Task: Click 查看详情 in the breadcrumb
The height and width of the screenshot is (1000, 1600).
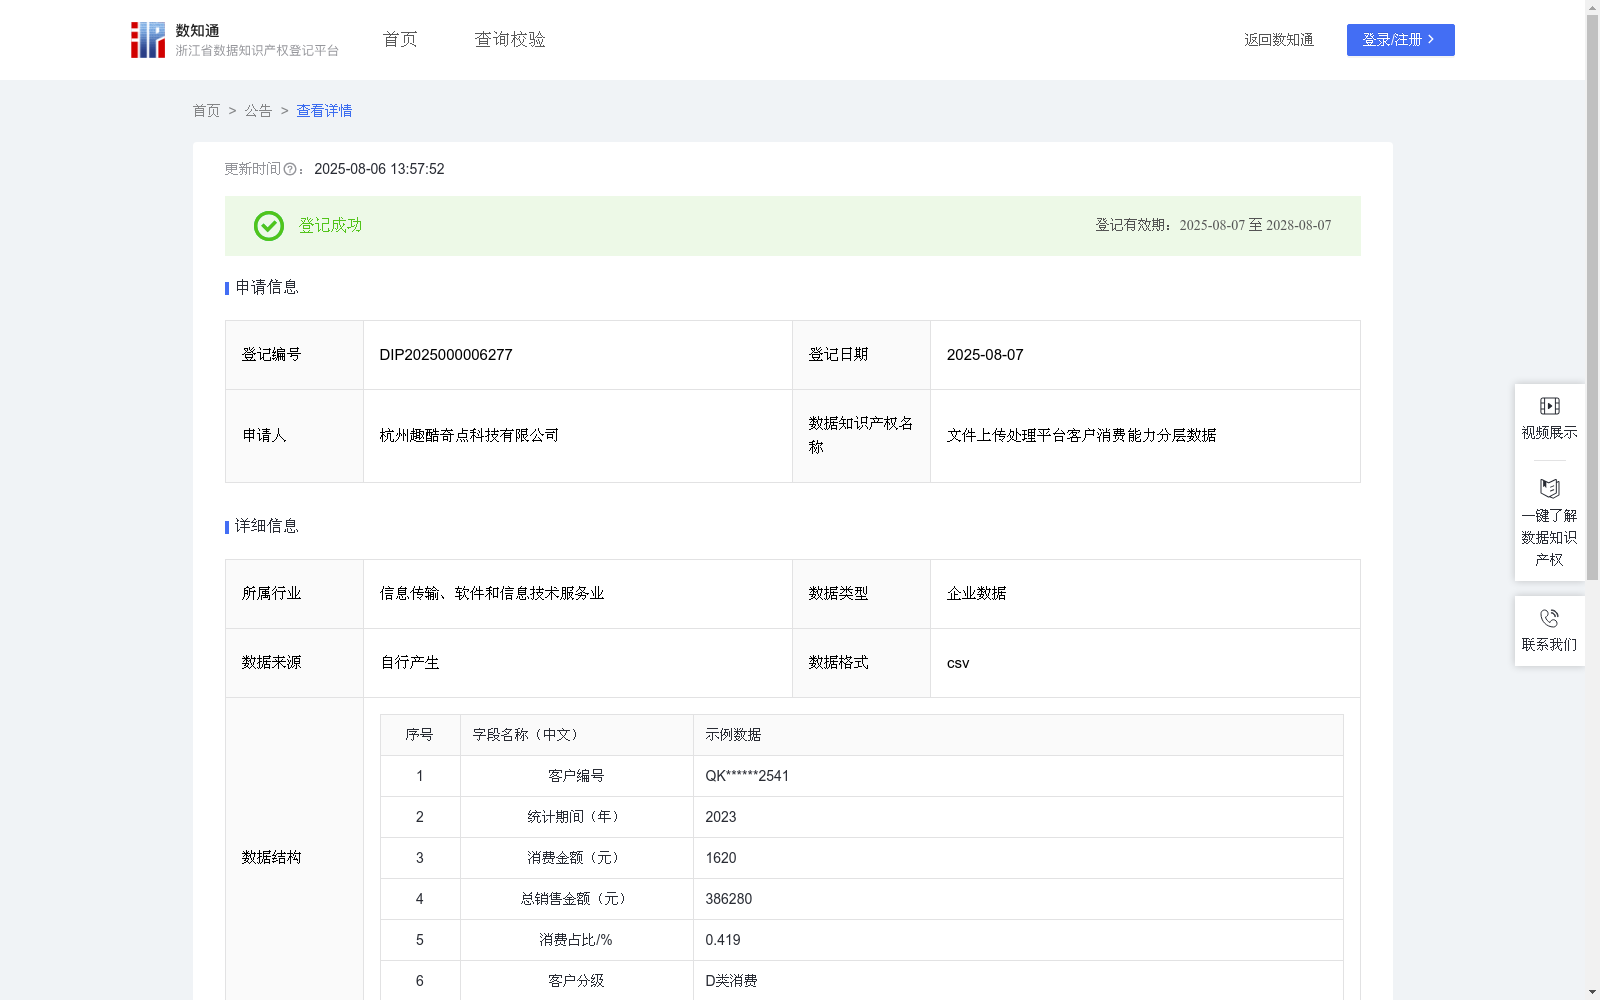Action: 324,111
